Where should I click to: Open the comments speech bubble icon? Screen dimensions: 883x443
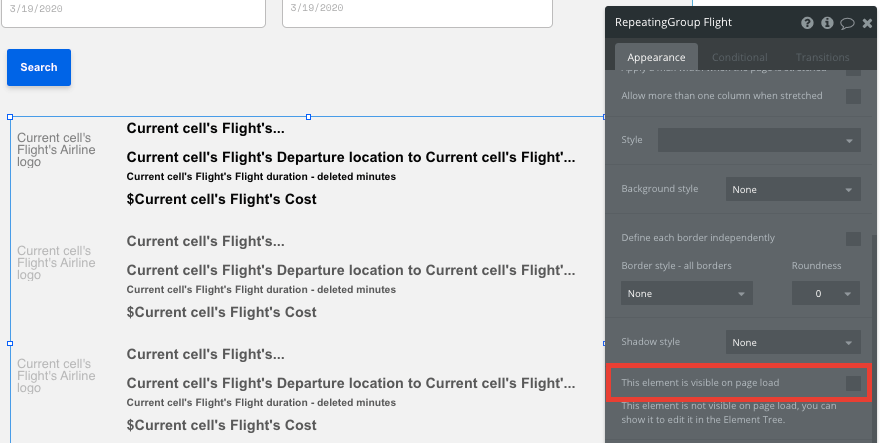[847, 23]
